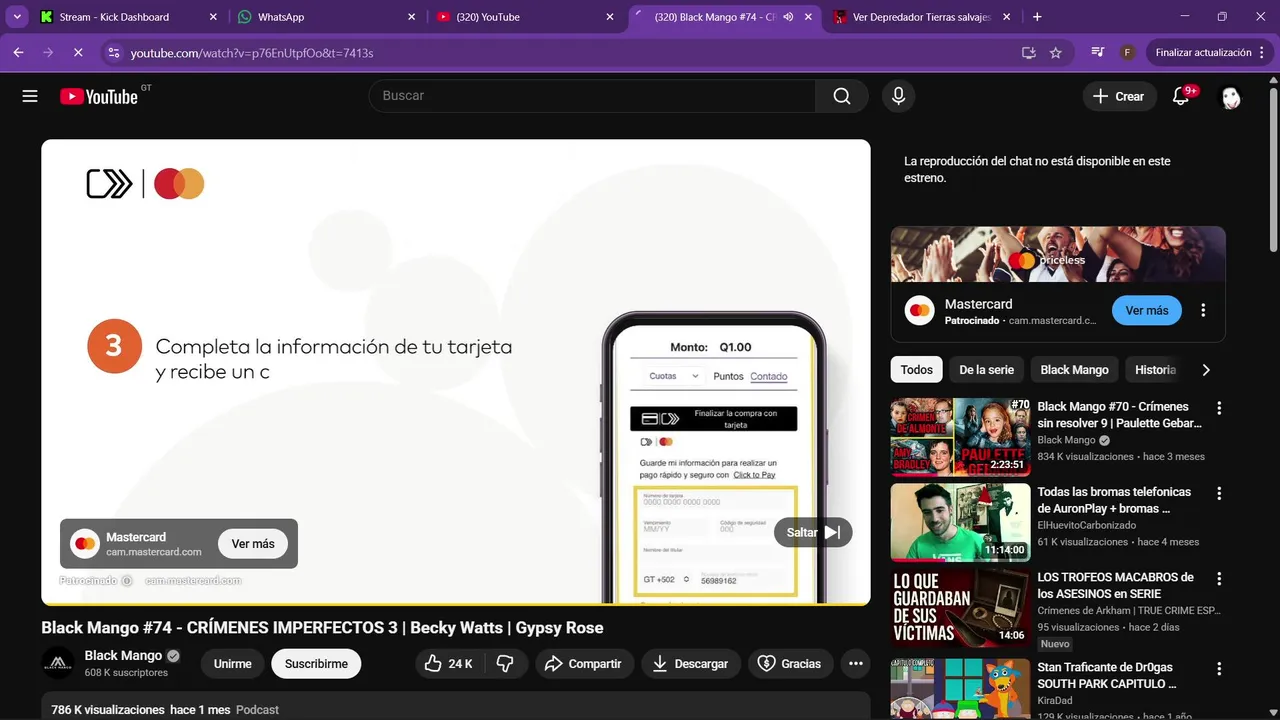This screenshot has width=1280, height=720.
Task: Switch to Ver Depredador Tierras salvajes tab
Action: (x=923, y=17)
